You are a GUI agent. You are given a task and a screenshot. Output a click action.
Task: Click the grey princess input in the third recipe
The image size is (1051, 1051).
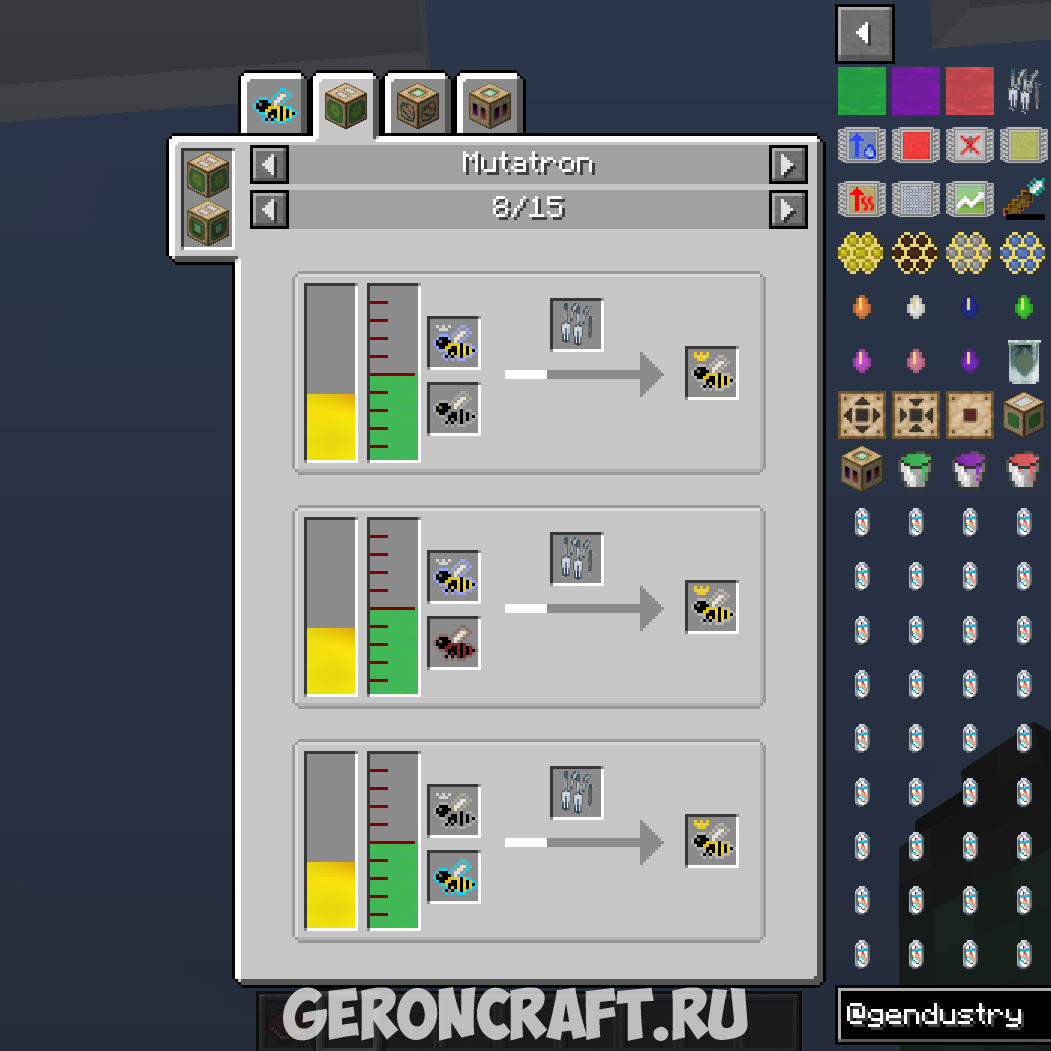point(454,810)
